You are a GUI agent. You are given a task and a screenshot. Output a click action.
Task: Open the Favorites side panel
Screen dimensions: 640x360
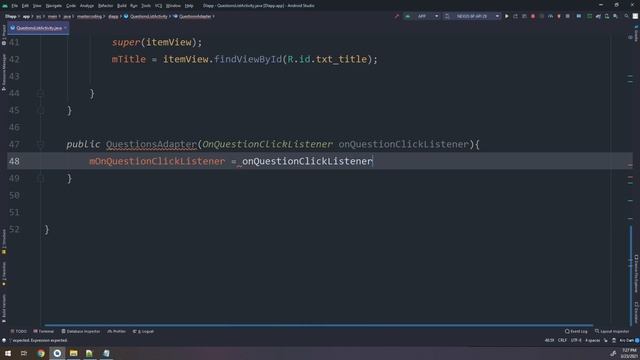(x=4, y=273)
